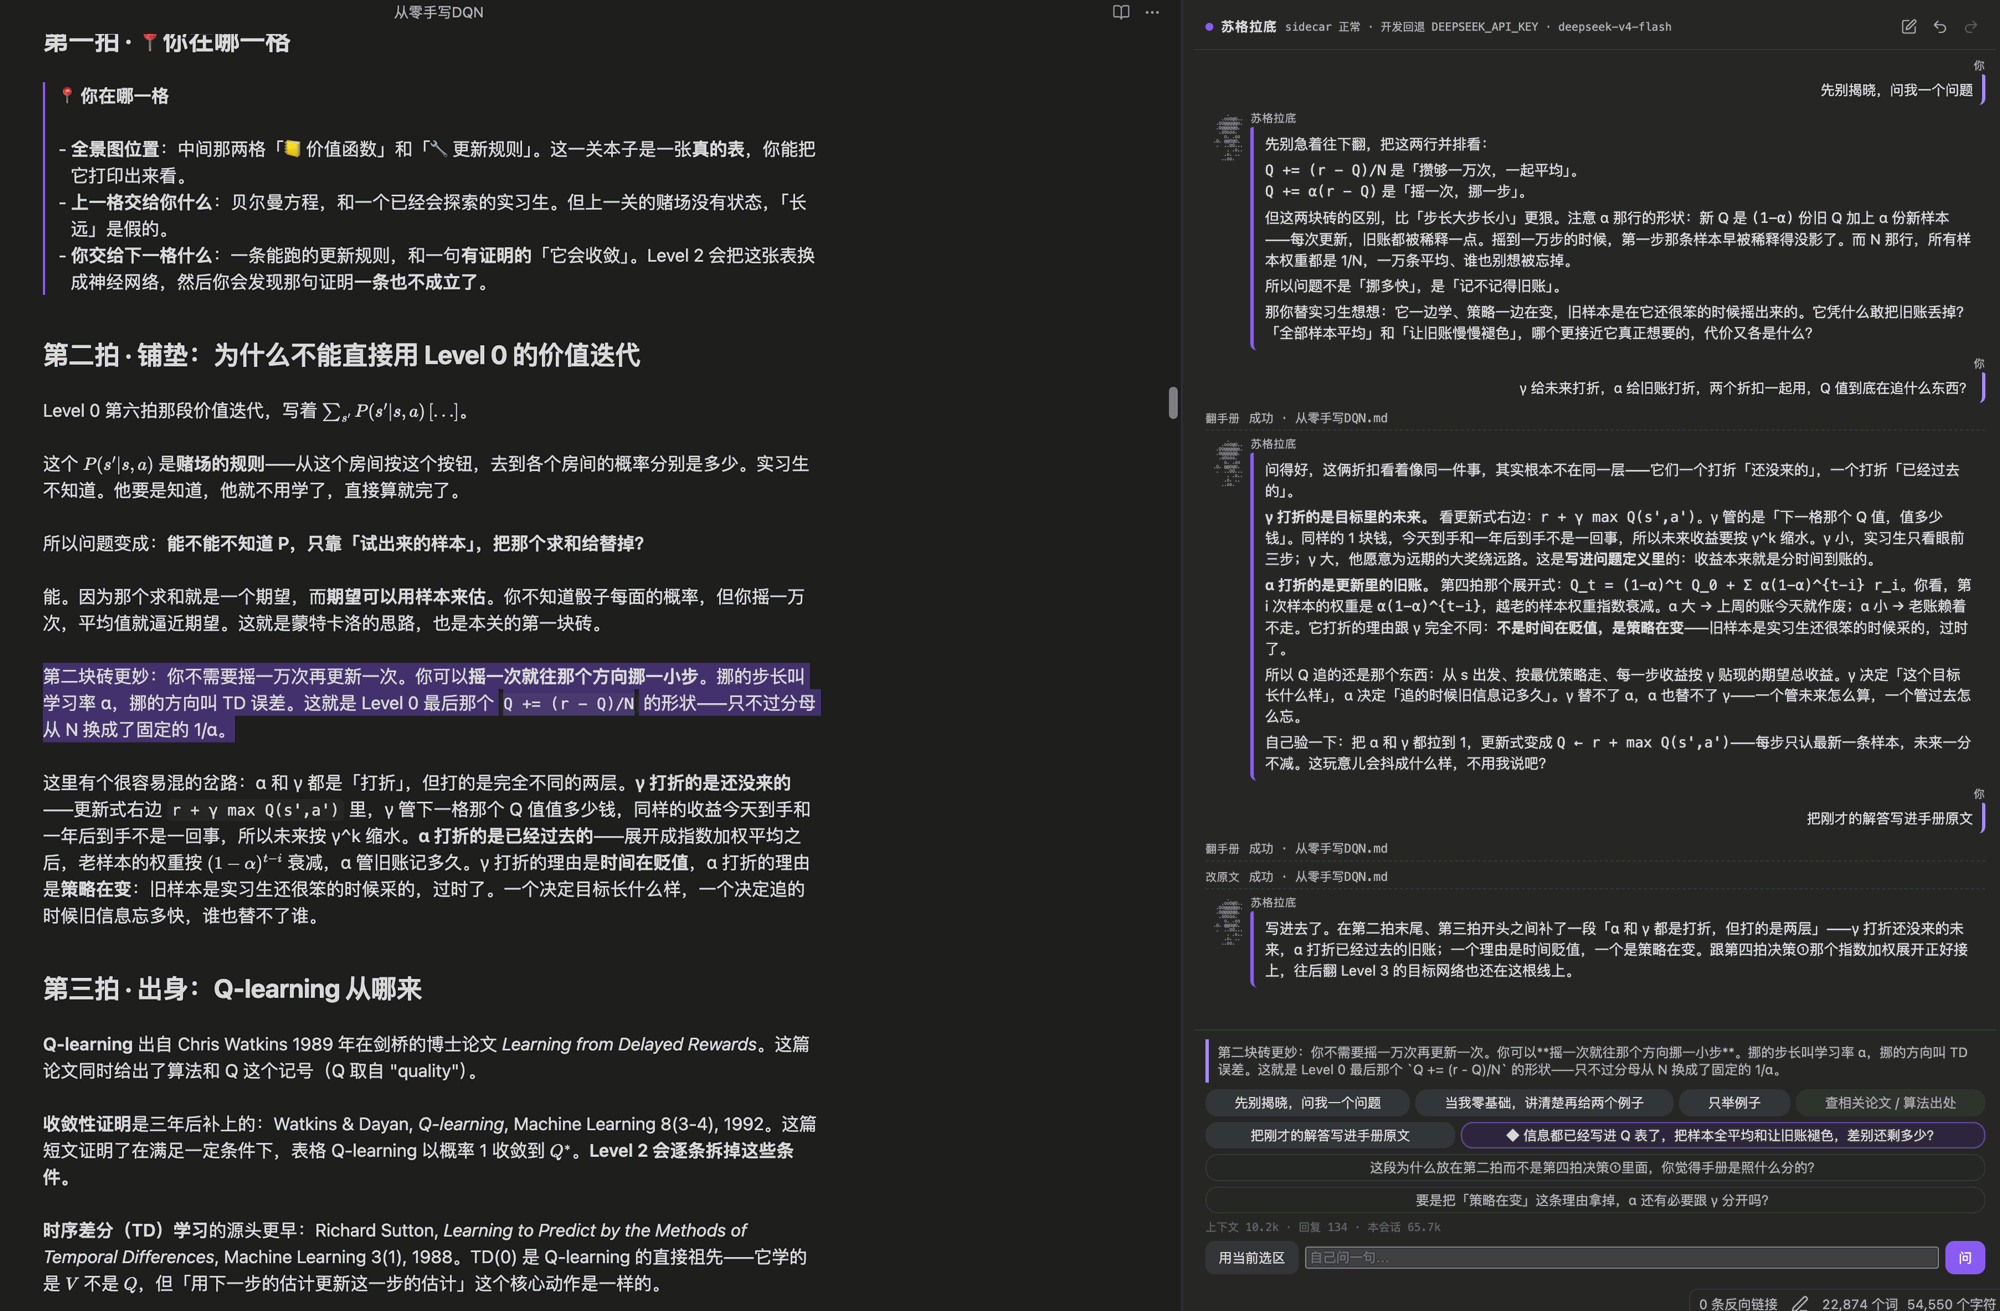Image resolution: width=2000 pixels, height=1311 pixels.
Task: Click the 苏格拉底 panel title in the header
Action: point(1248,27)
